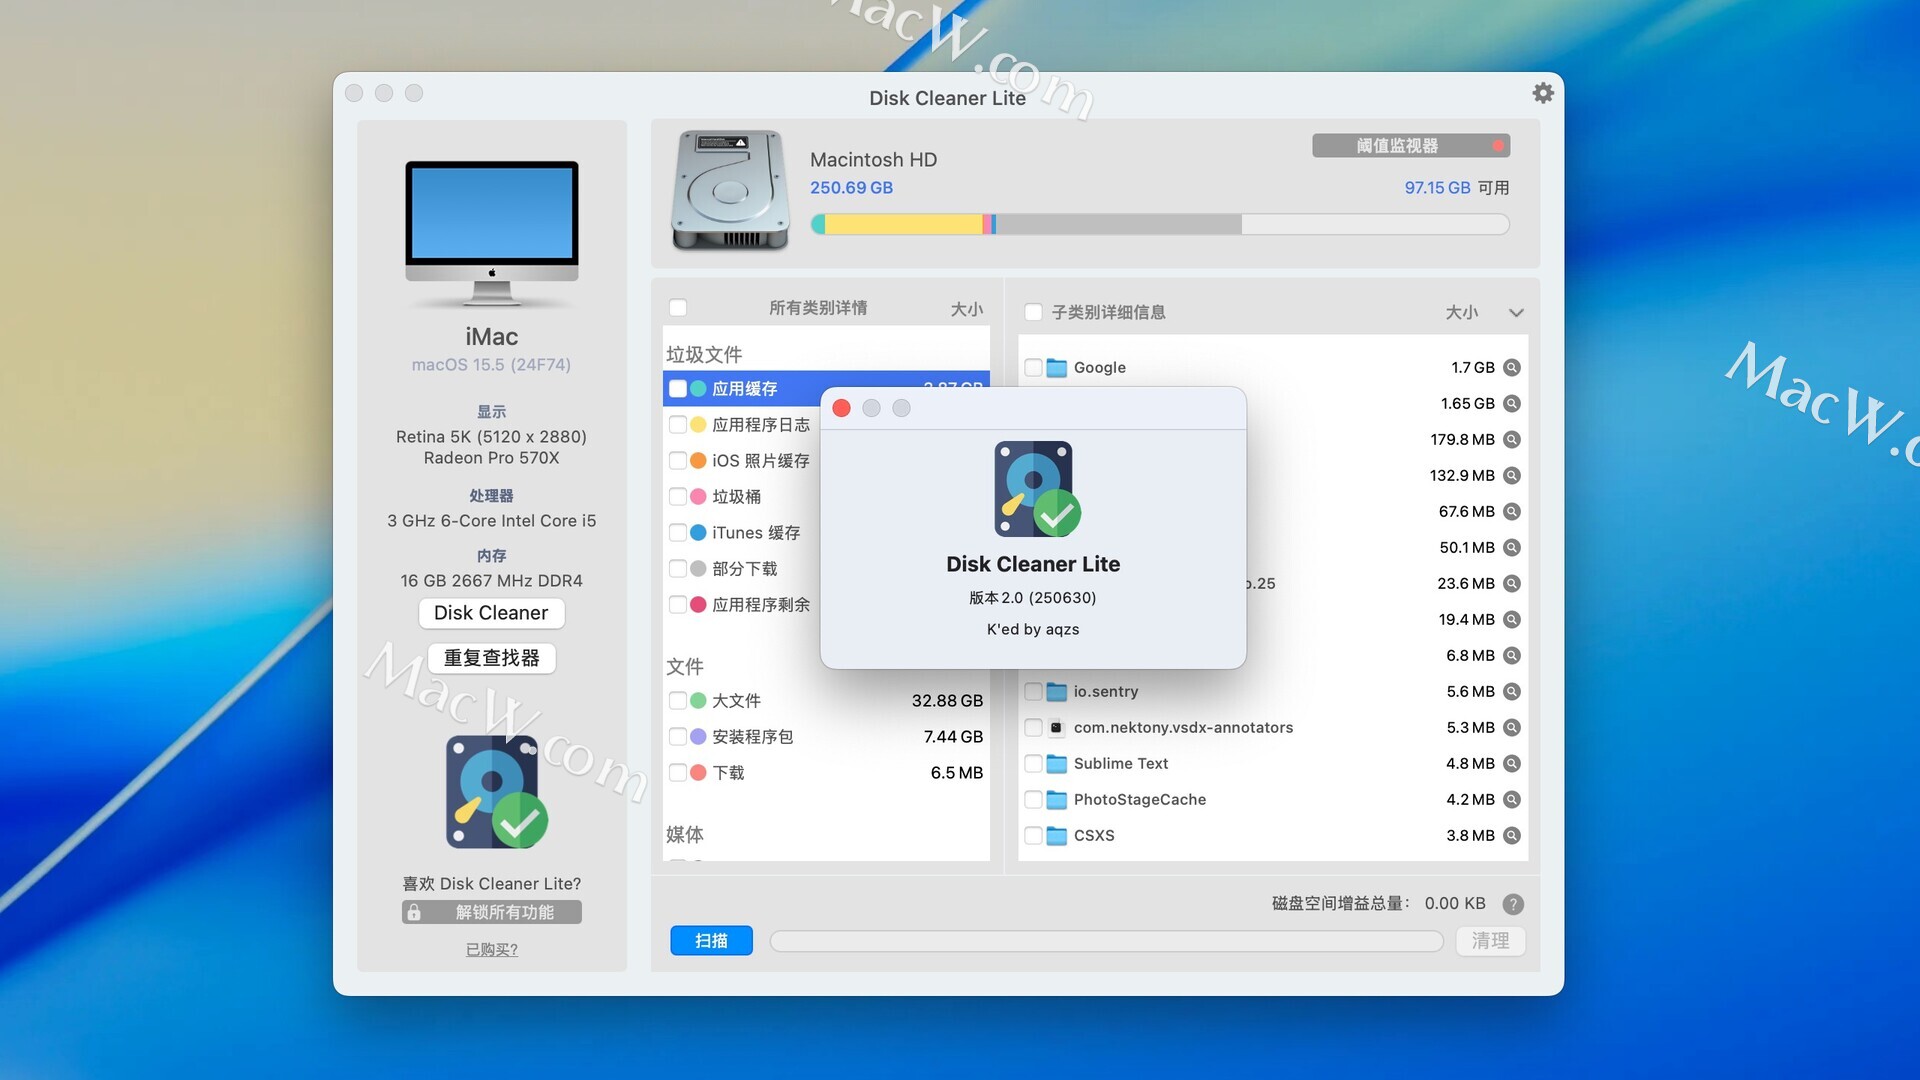This screenshot has width=1920, height=1080.
Task: Click 解锁所有功能 unlock button
Action: 491,912
